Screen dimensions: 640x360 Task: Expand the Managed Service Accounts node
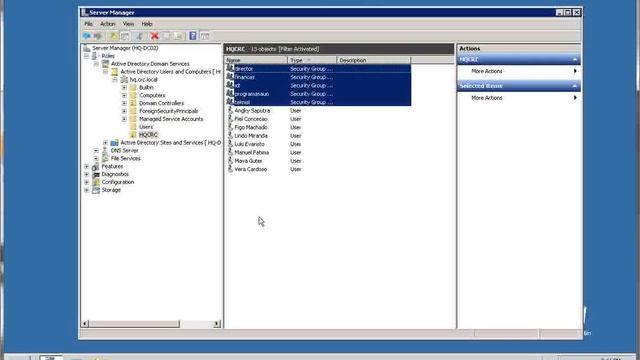pyautogui.click(x=124, y=119)
